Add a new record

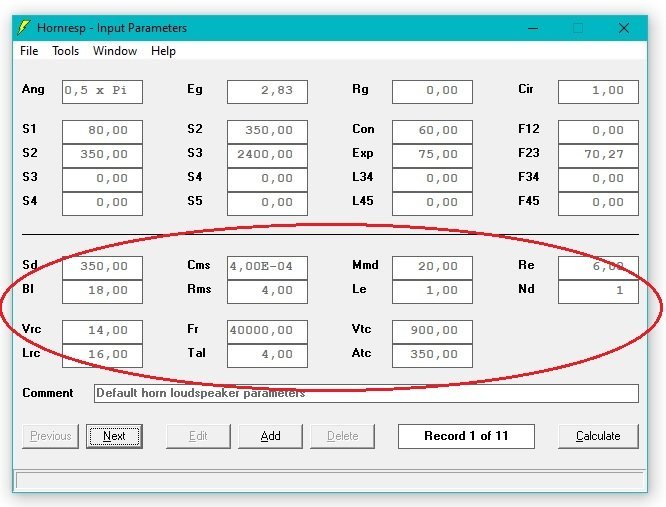point(271,436)
